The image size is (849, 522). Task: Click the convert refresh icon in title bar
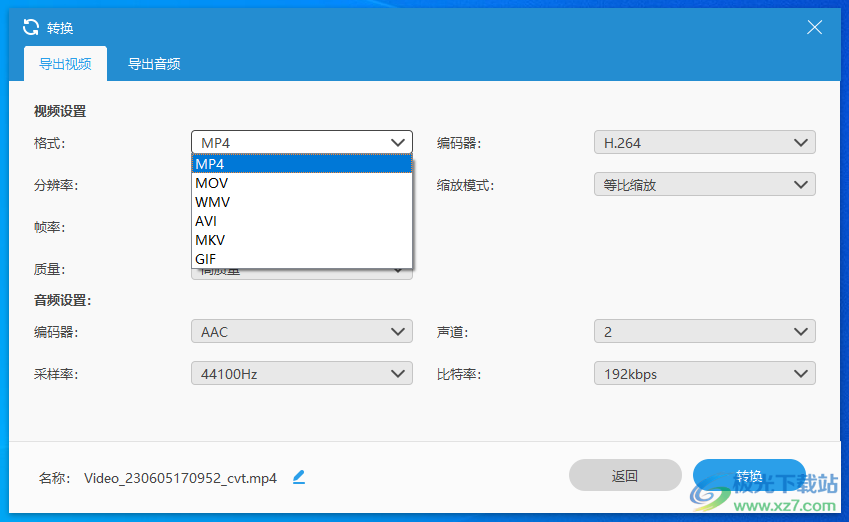point(31,27)
